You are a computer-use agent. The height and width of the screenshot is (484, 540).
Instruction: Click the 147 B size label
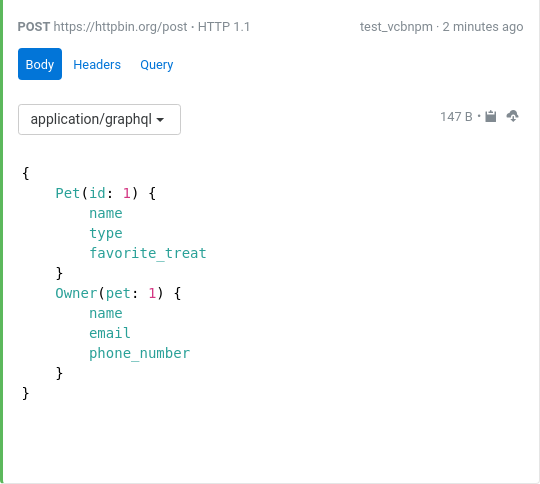pos(456,117)
